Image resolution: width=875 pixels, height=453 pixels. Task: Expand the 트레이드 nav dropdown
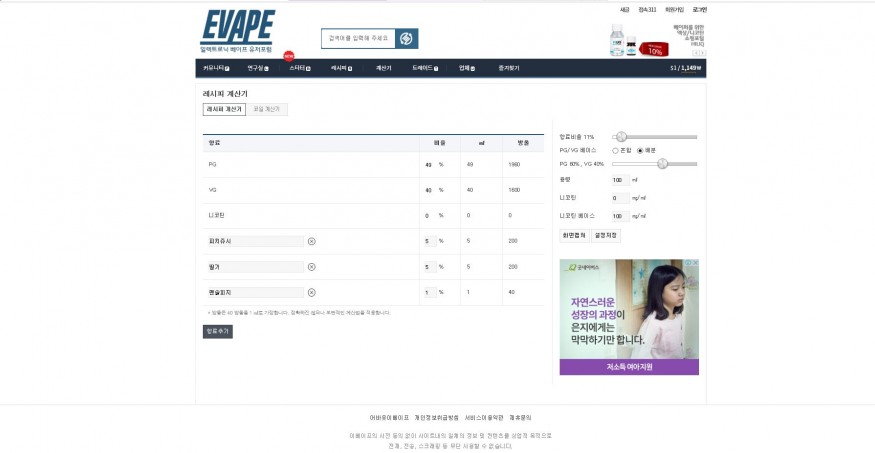pyautogui.click(x=425, y=68)
